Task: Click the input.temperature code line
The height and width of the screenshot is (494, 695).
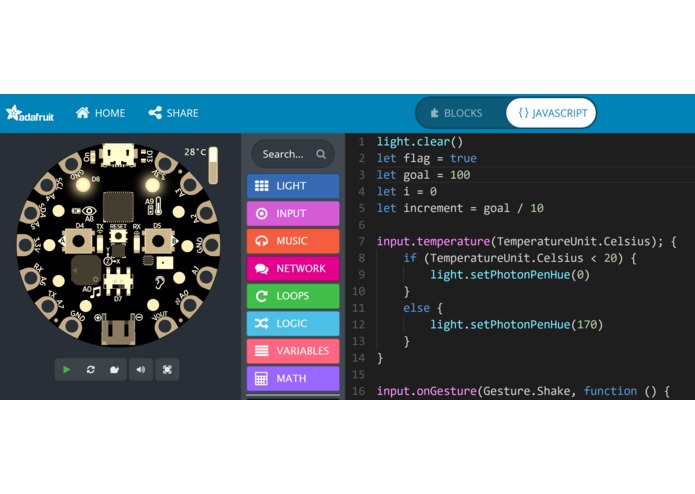Action: coord(527,241)
